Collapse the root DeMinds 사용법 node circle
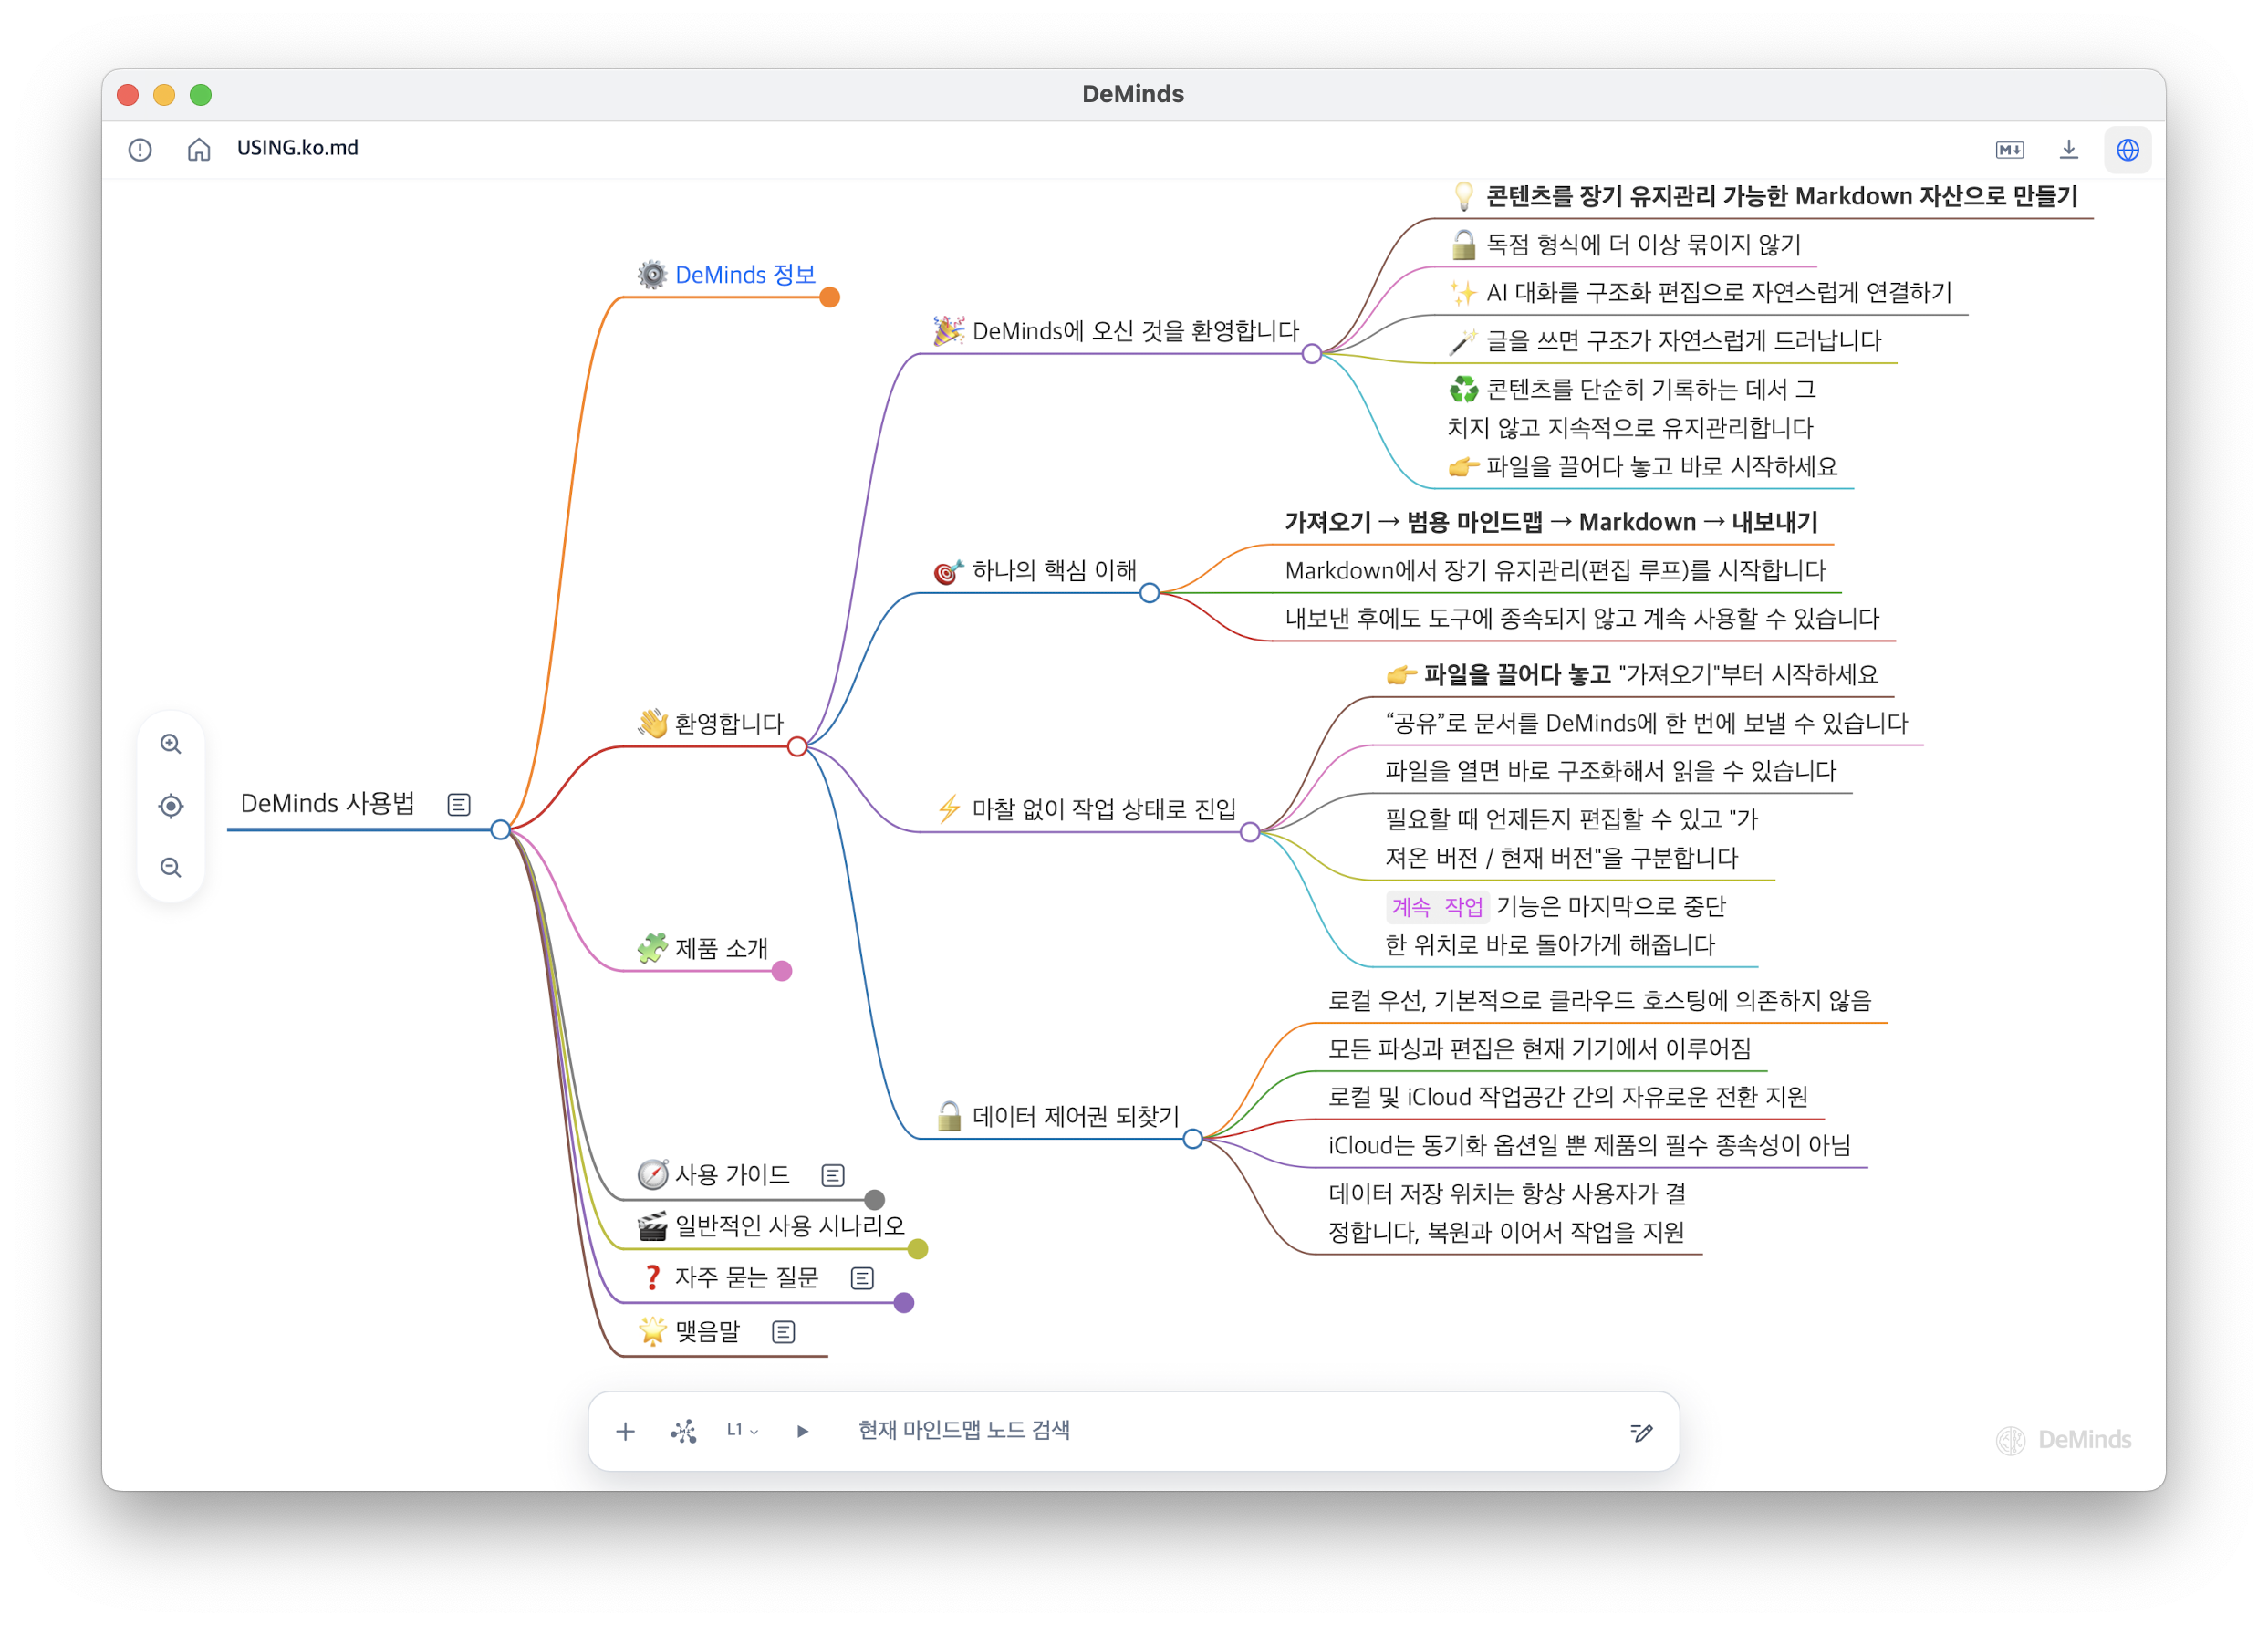 pos(501,830)
